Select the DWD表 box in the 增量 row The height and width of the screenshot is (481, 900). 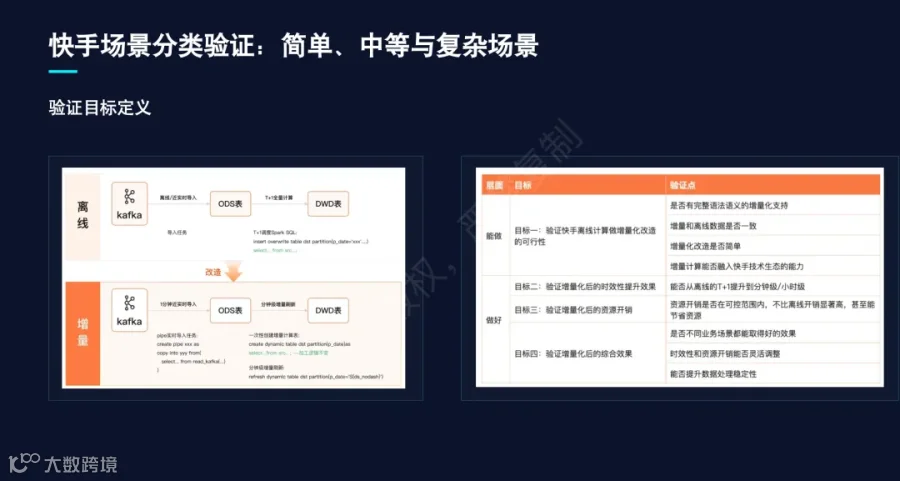(328, 310)
